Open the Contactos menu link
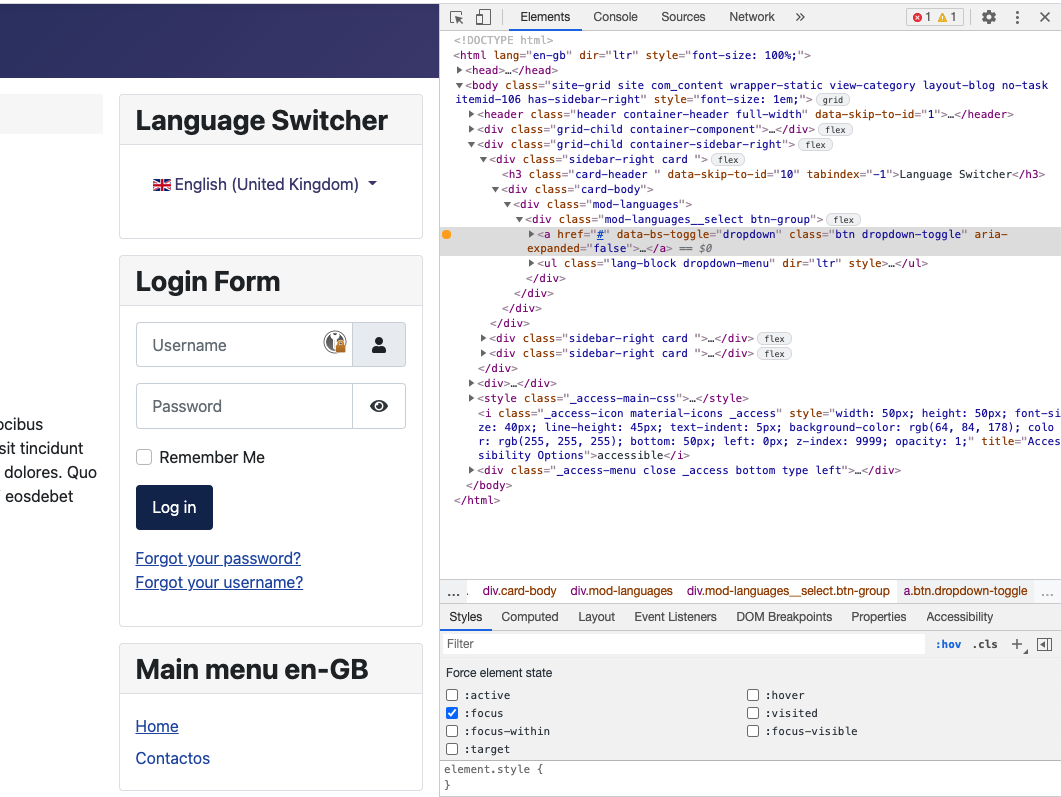The image size is (1061, 797). point(173,758)
